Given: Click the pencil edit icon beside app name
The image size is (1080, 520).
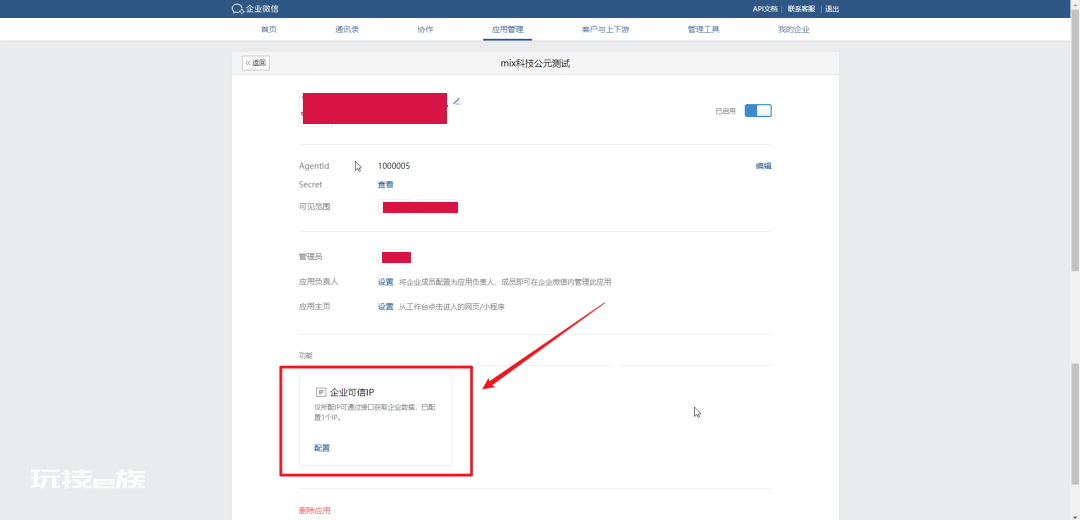Looking at the screenshot, I should point(456,101).
